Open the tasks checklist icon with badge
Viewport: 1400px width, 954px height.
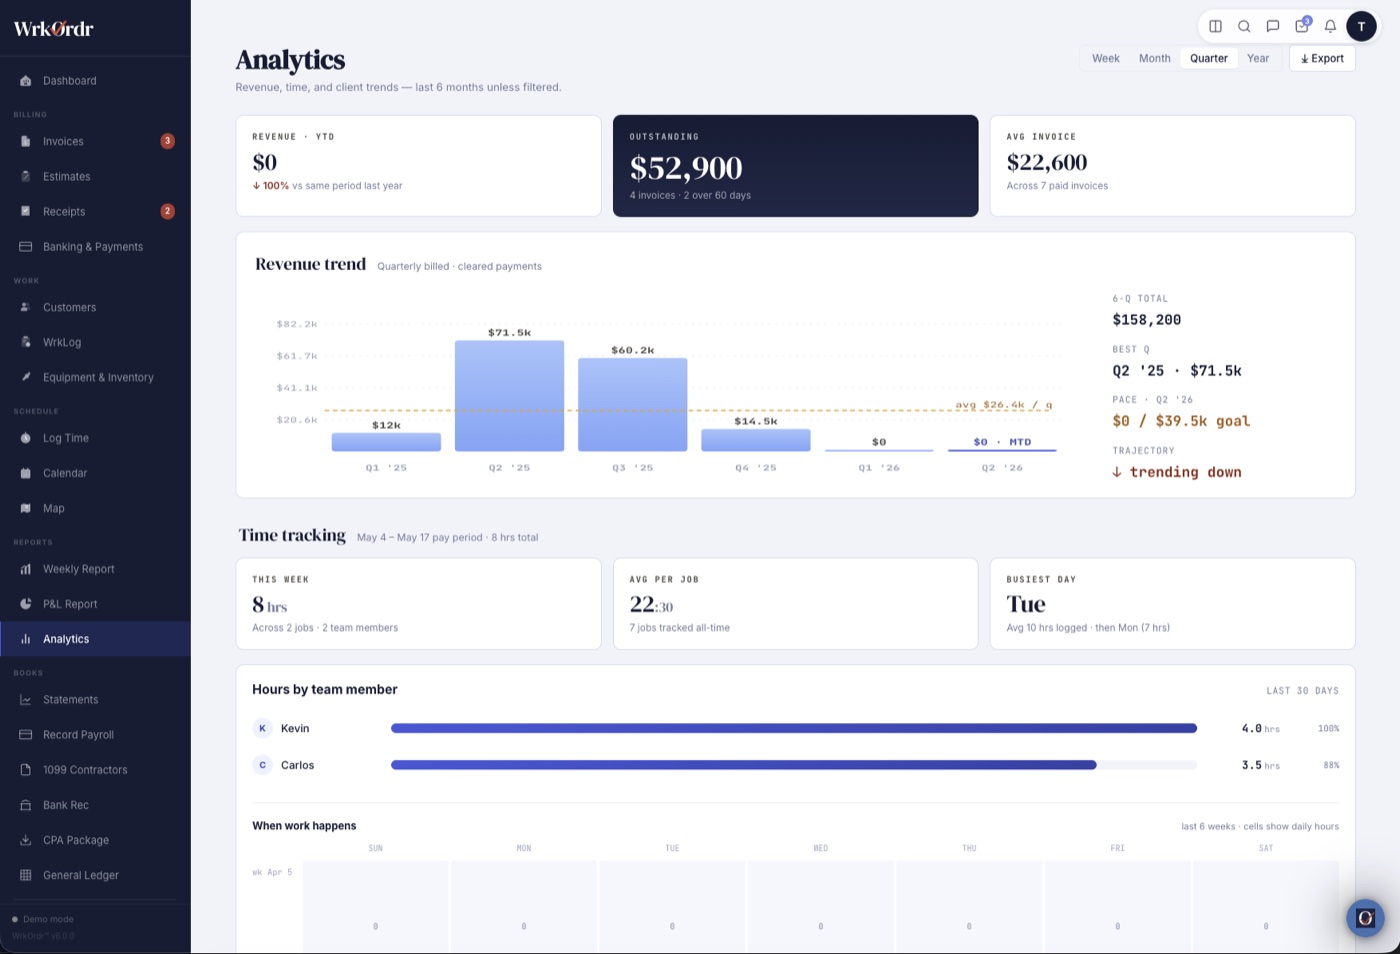[x=1302, y=26]
